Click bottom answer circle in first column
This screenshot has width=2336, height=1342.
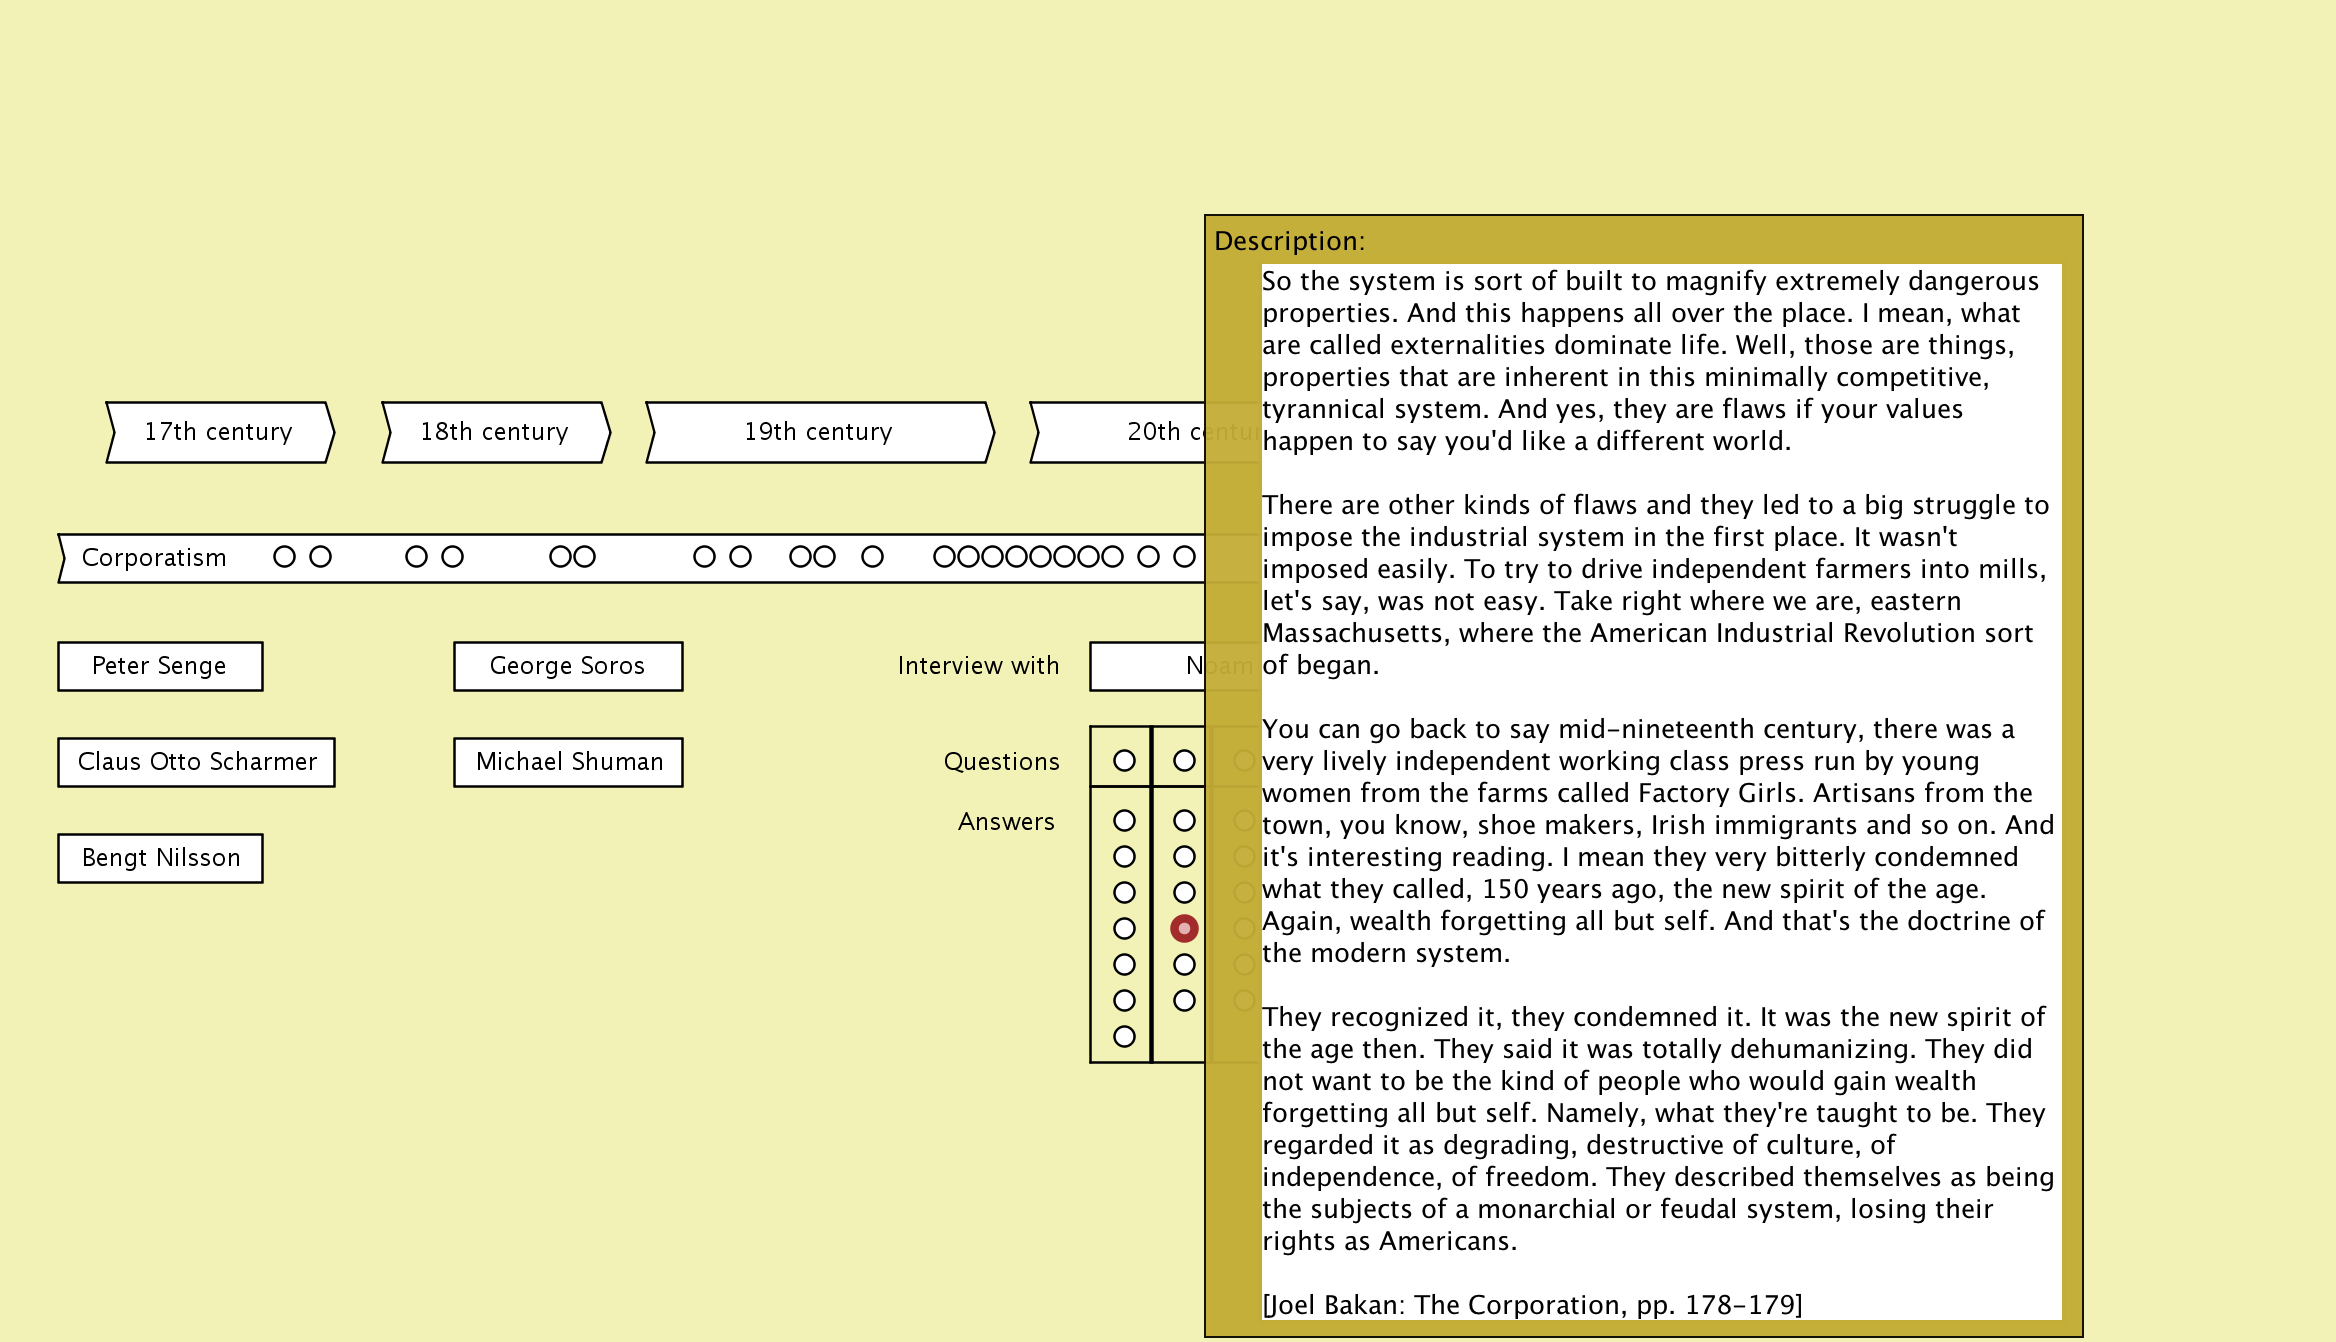[x=1124, y=1037]
